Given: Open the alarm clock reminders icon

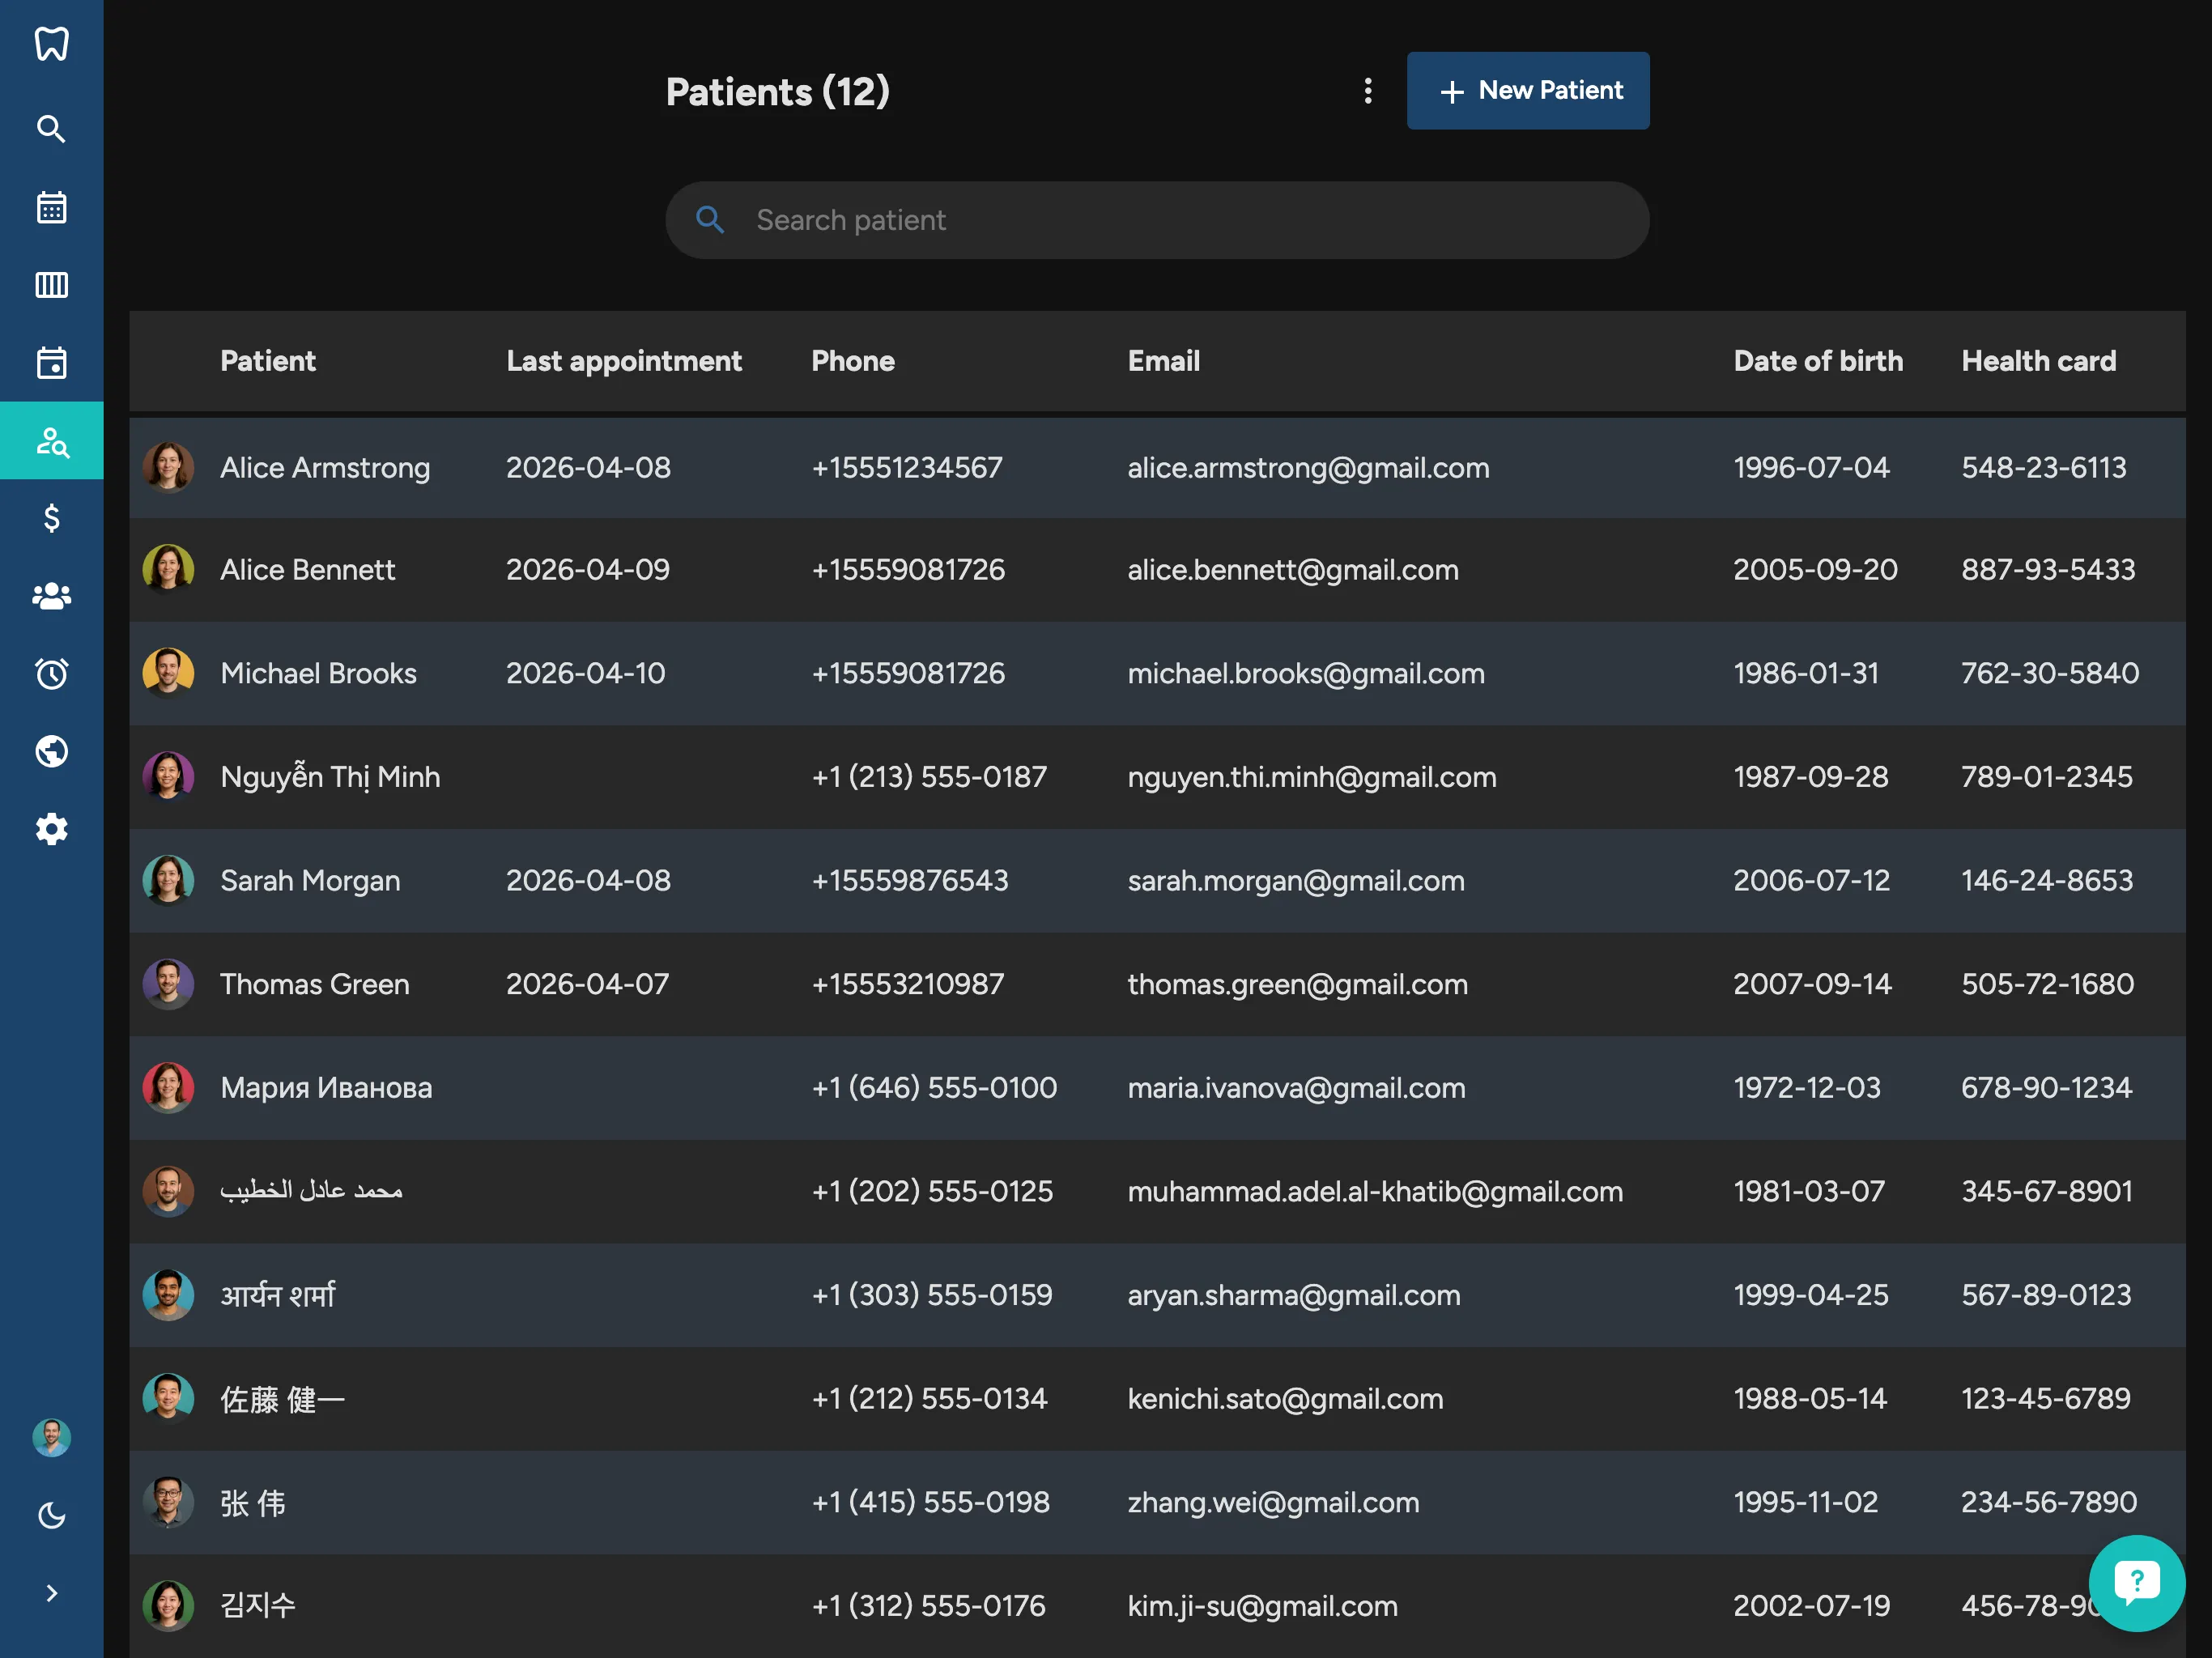Looking at the screenshot, I should pyautogui.click(x=51, y=674).
